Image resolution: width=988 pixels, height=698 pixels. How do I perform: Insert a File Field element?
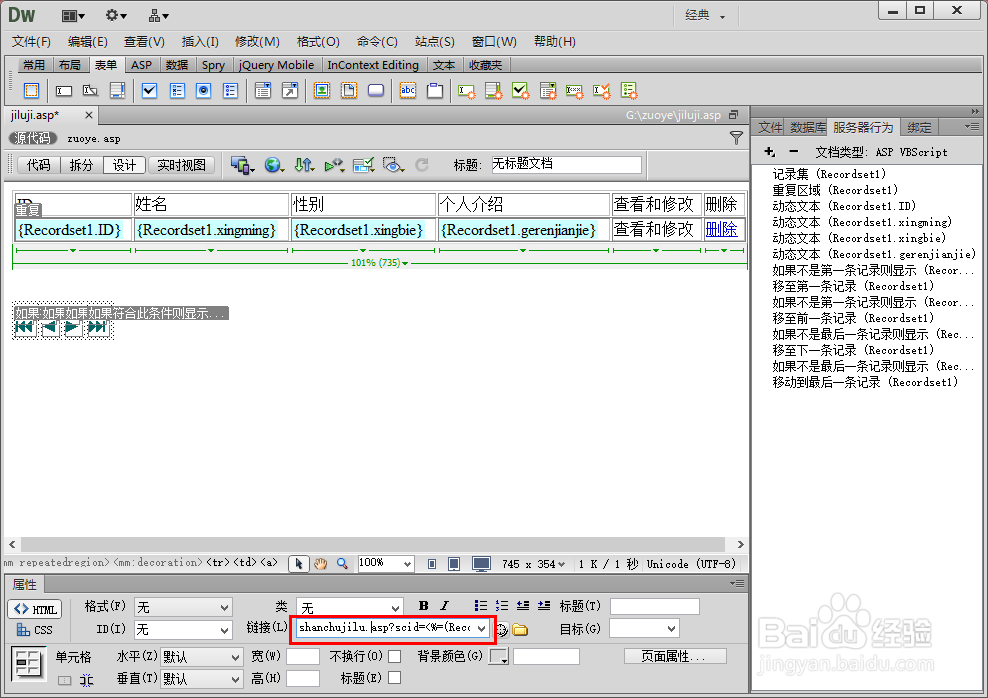(348, 91)
